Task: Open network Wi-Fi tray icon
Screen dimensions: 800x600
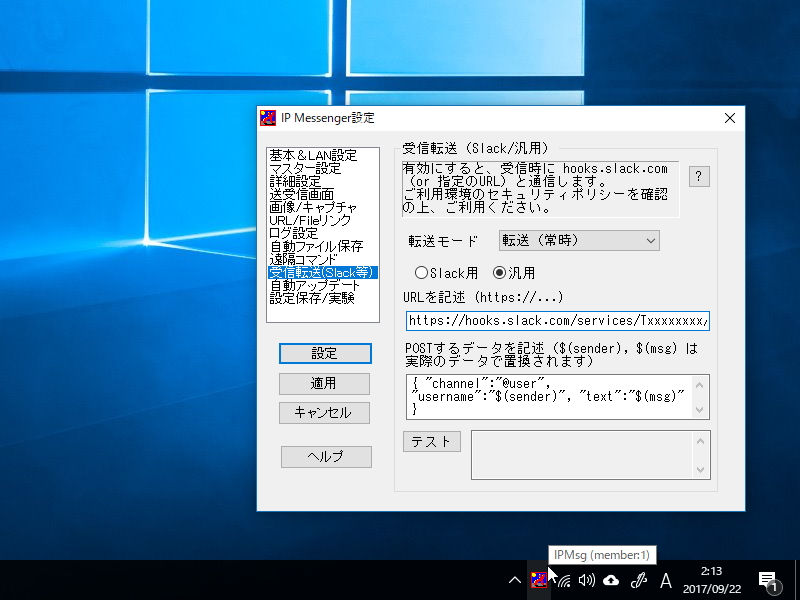Action: point(563,581)
